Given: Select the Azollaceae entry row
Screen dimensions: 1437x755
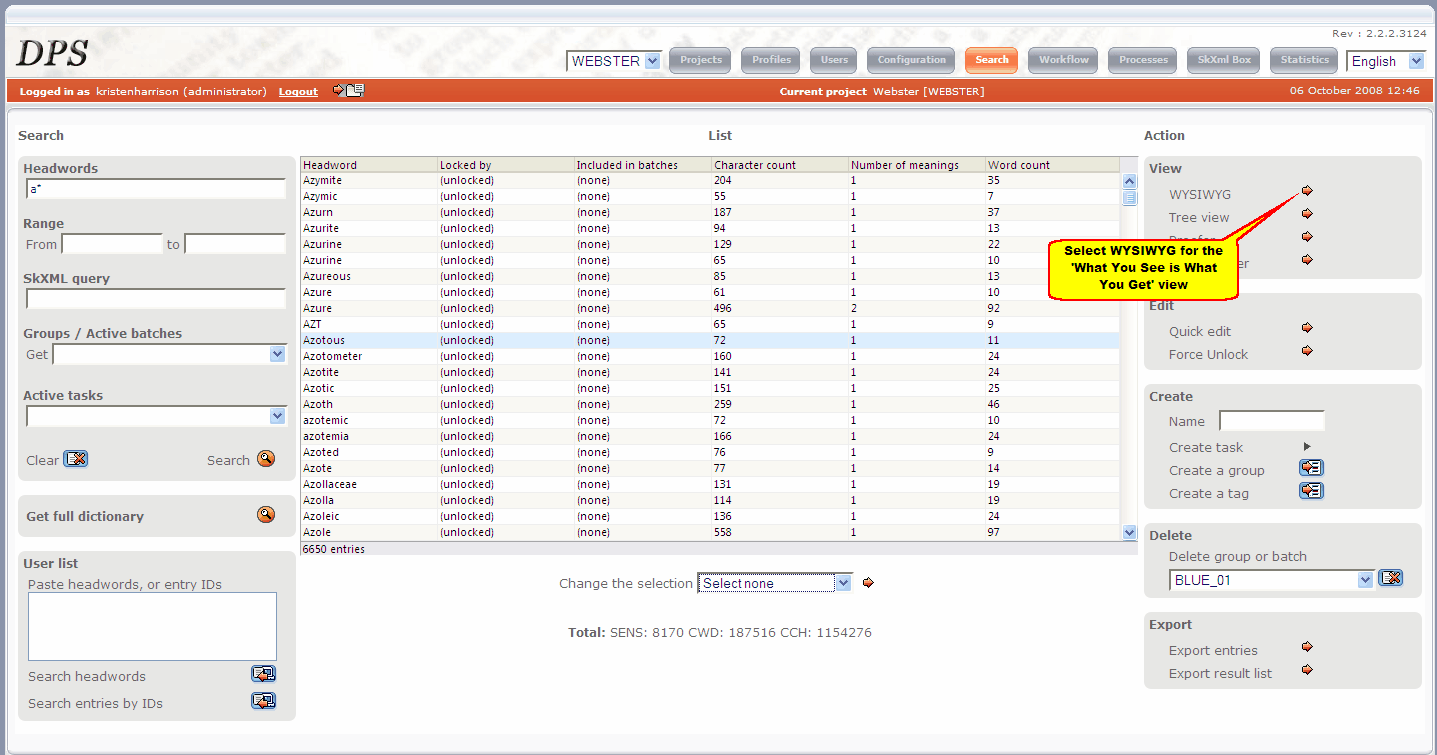Looking at the screenshot, I should pos(710,484).
